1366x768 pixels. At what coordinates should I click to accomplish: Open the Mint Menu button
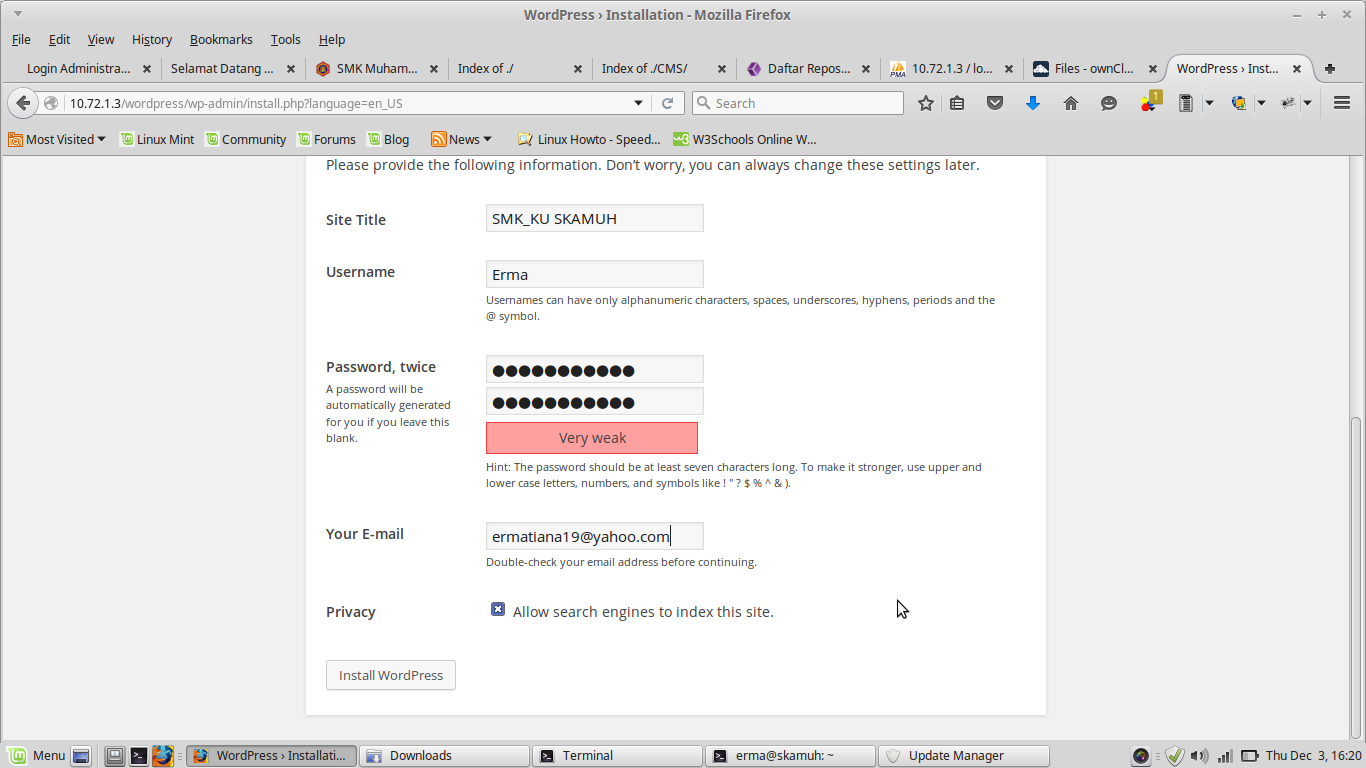click(x=37, y=756)
